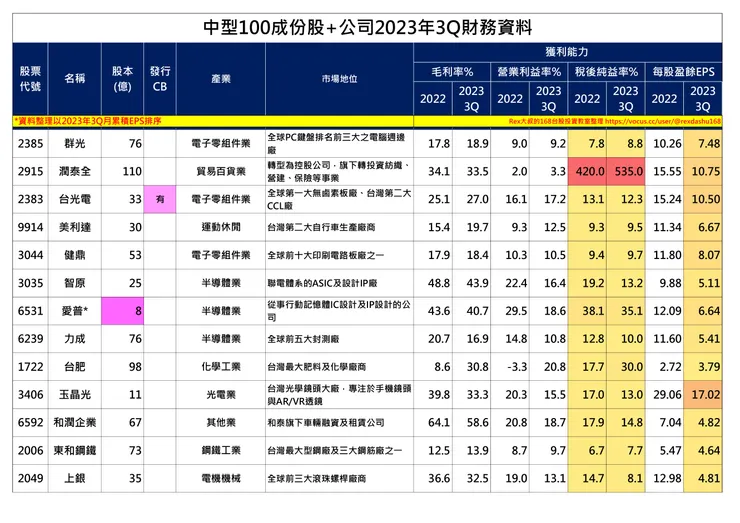Screen dimensions: 740x523
Task: Click industry cell 貿易百貨業
Action: point(221,171)
